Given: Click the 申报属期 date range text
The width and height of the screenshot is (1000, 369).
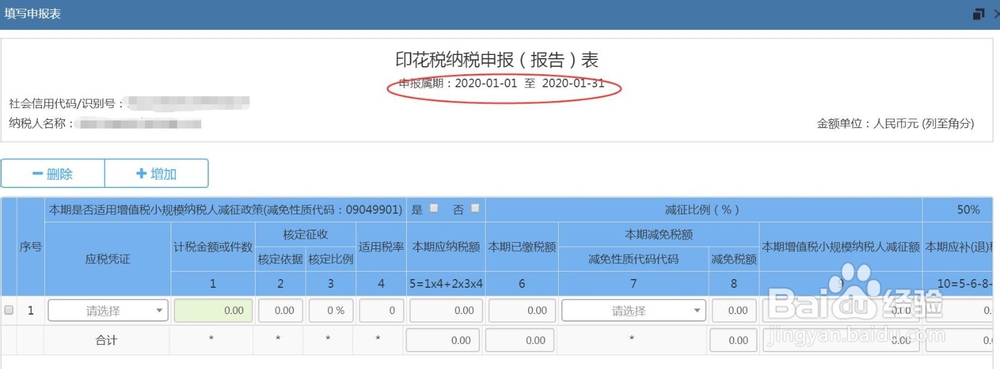Looking at the screenshot, I should (x=501, y=83).
